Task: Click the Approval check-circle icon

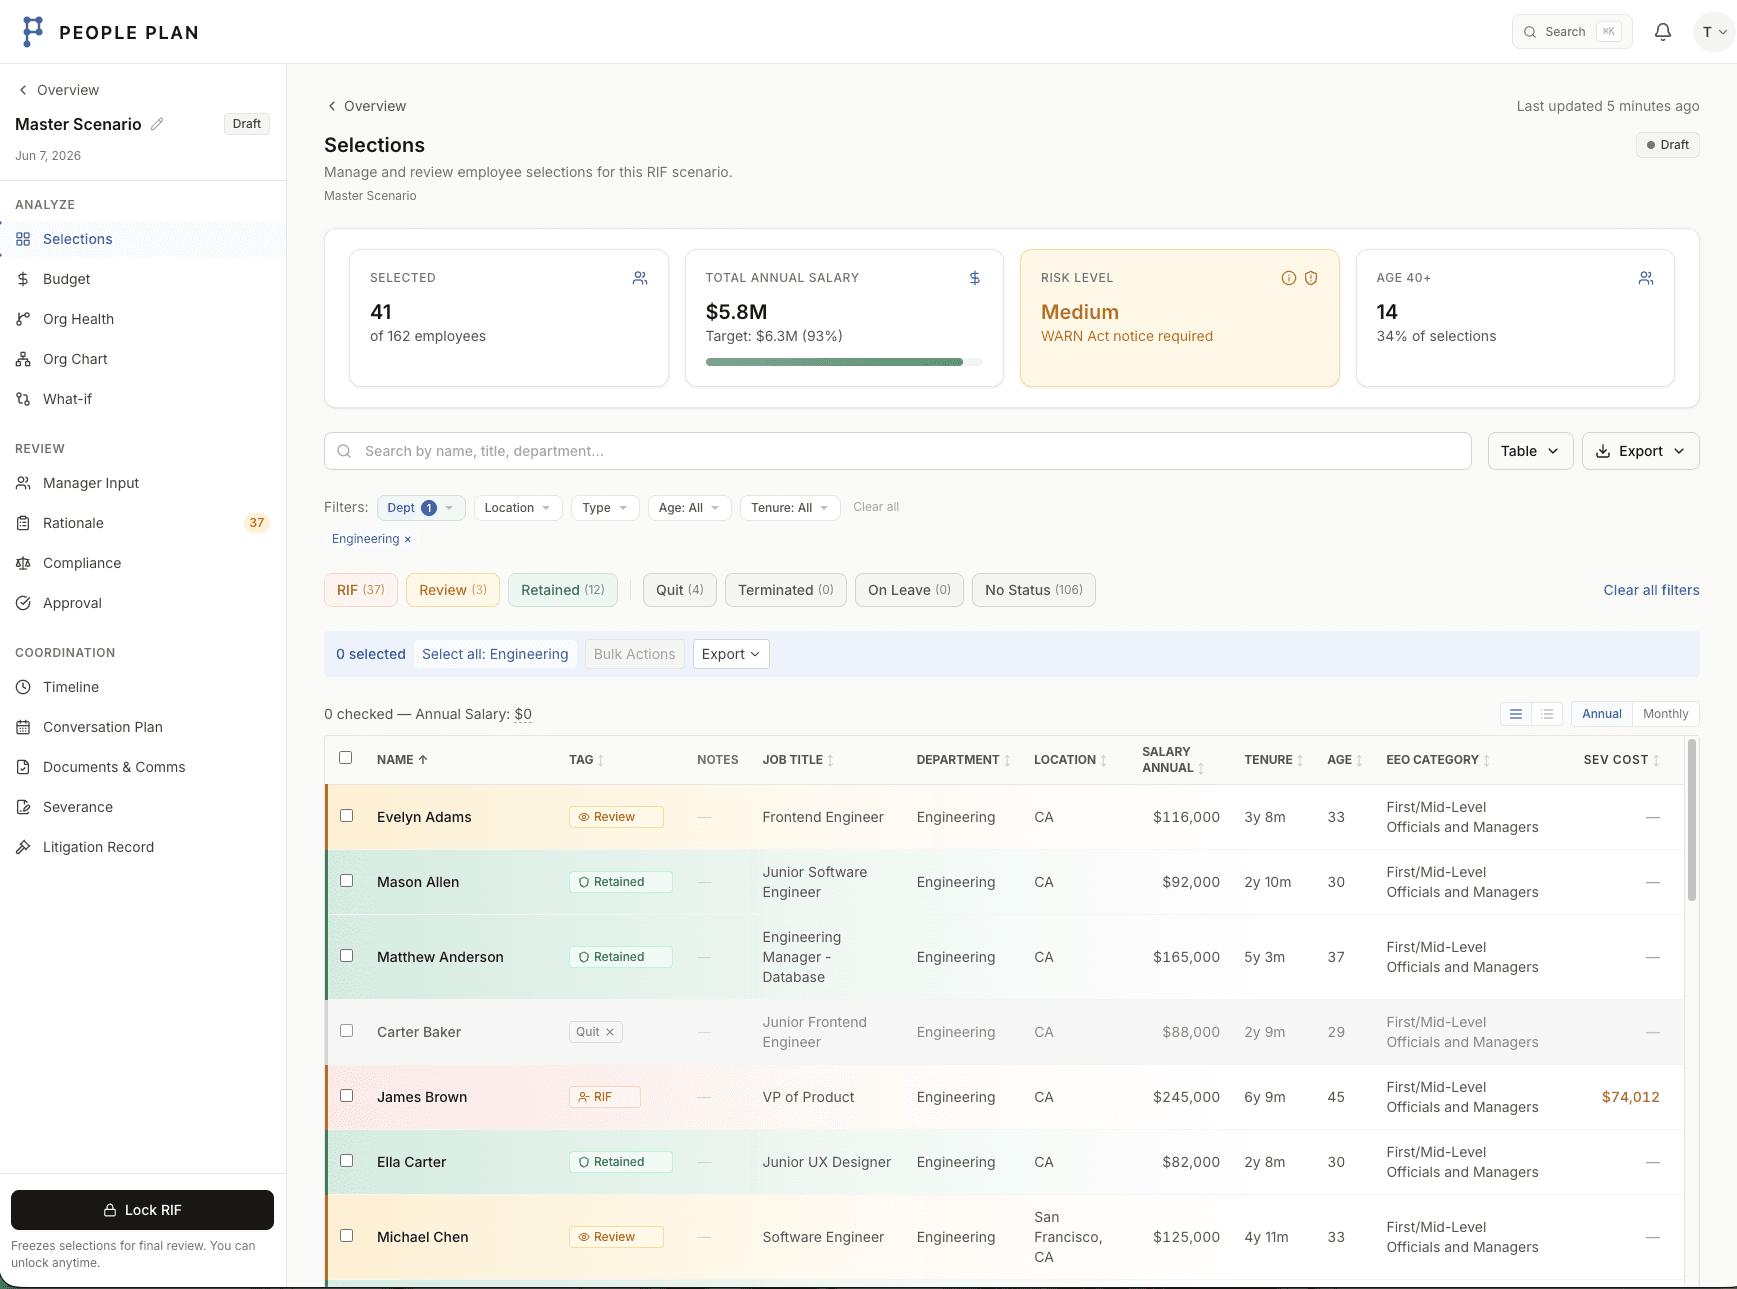Action: tap(23, 603)
